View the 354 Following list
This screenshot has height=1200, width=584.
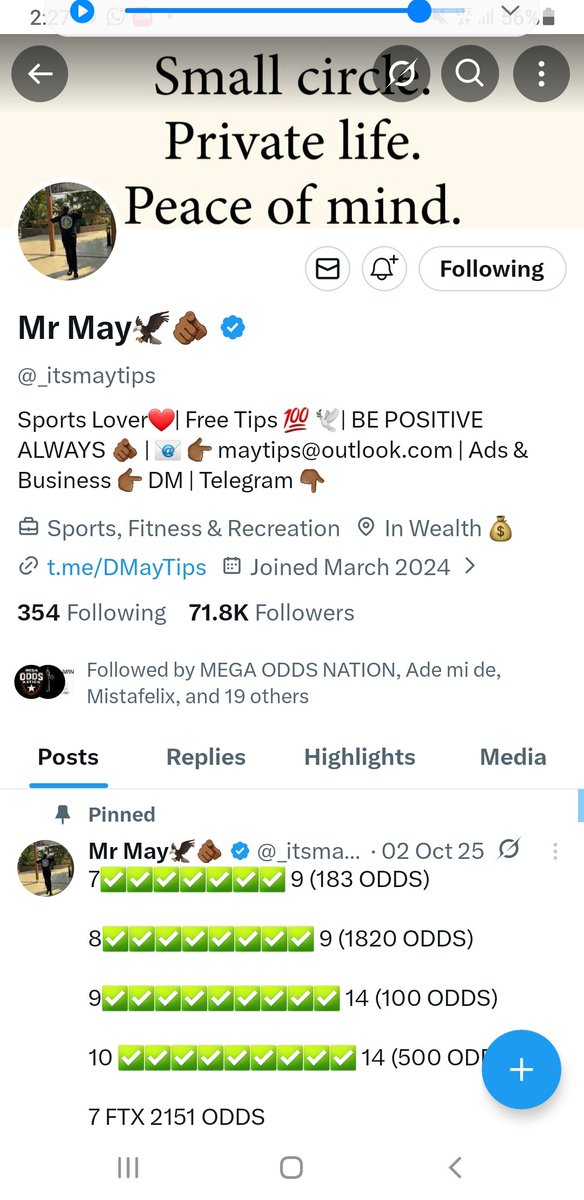[92, 613]
